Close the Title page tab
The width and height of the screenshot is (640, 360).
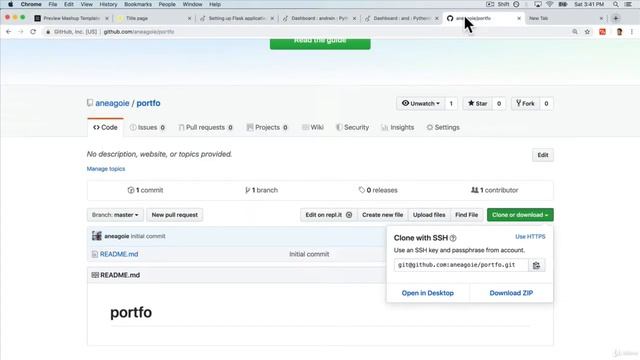189,18
